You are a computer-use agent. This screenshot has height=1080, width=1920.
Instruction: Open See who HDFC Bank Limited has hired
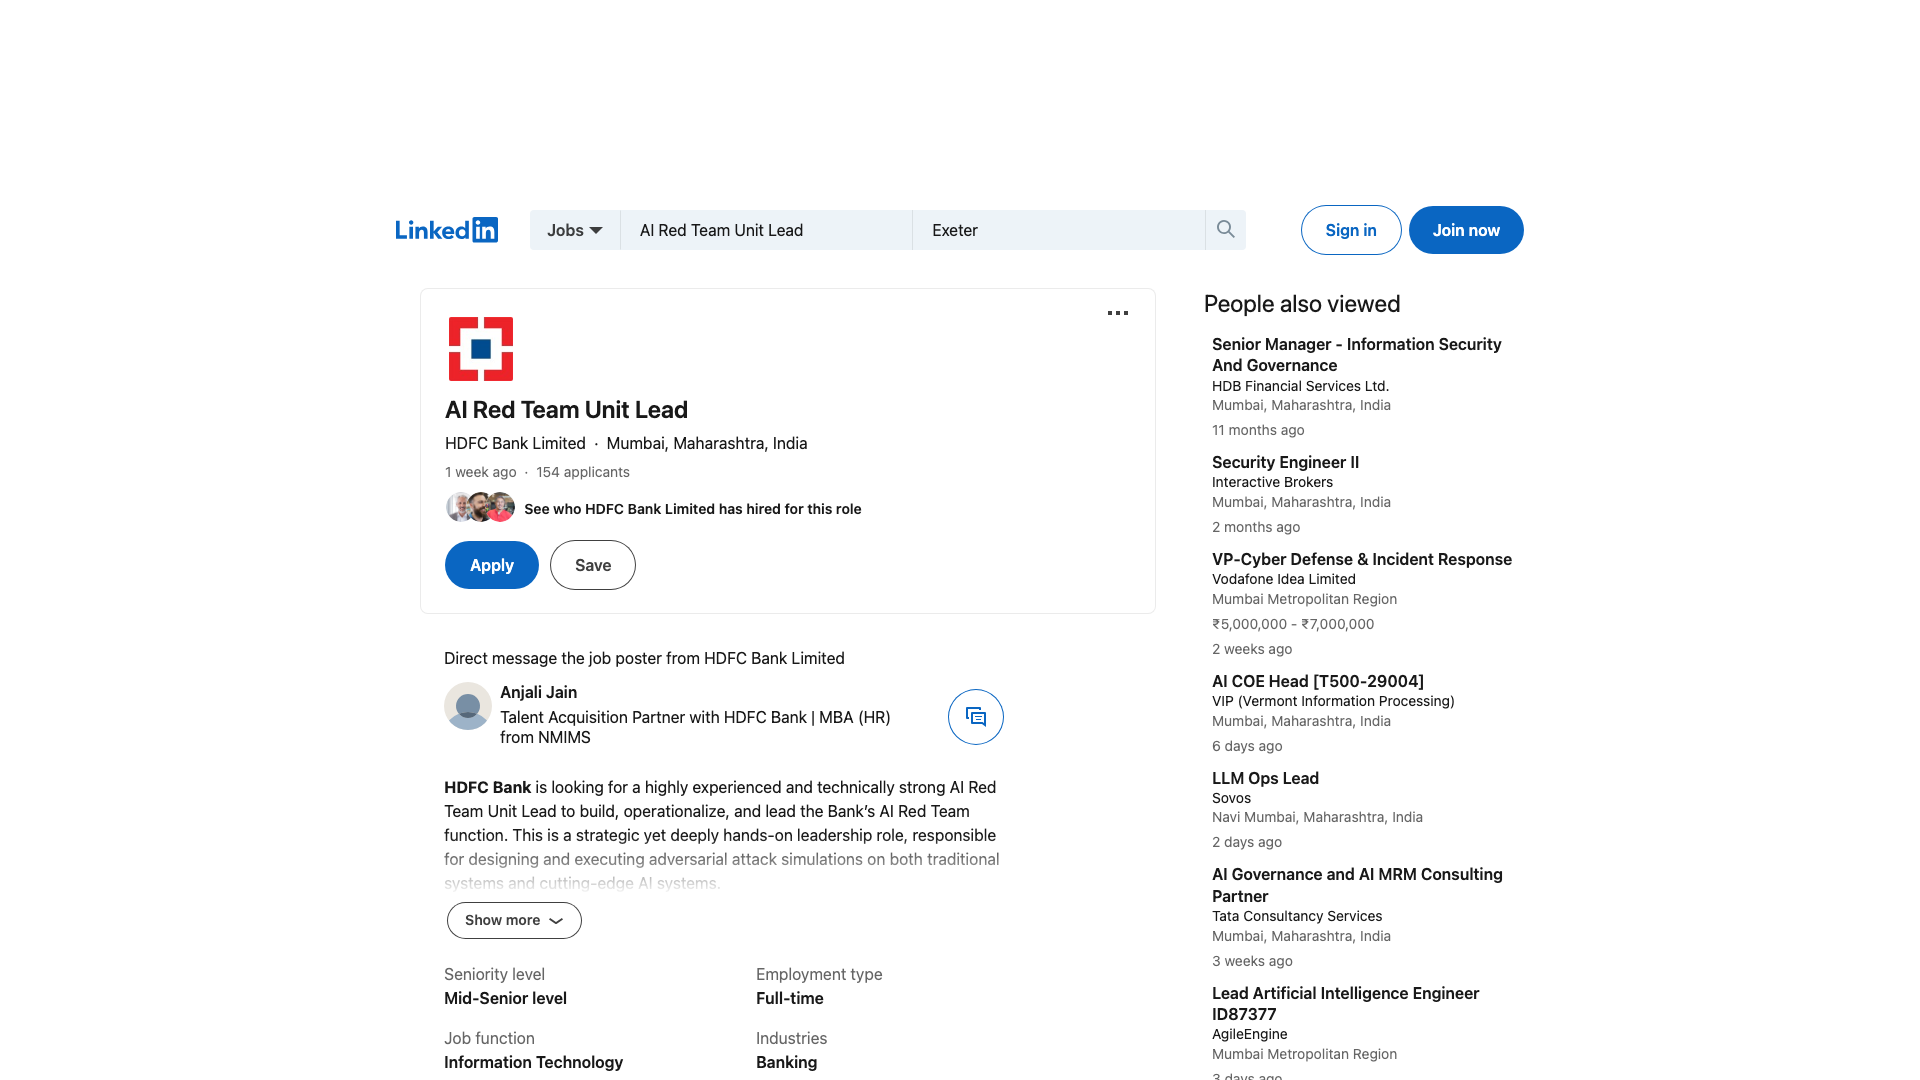[x=692, y=509]
